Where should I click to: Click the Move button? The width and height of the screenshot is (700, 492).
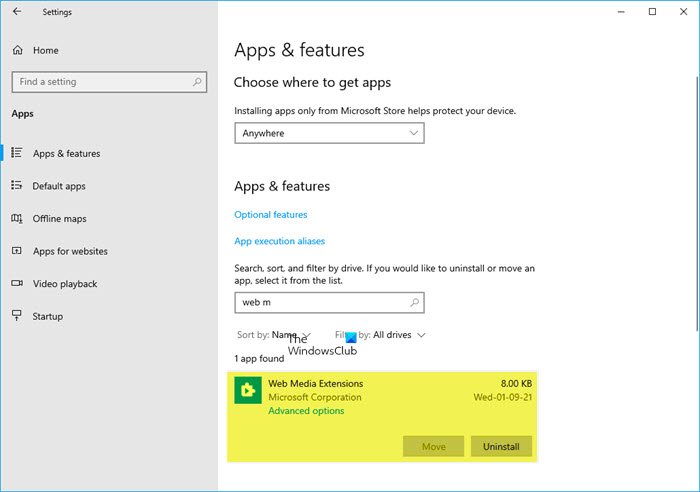pos(433,446)
